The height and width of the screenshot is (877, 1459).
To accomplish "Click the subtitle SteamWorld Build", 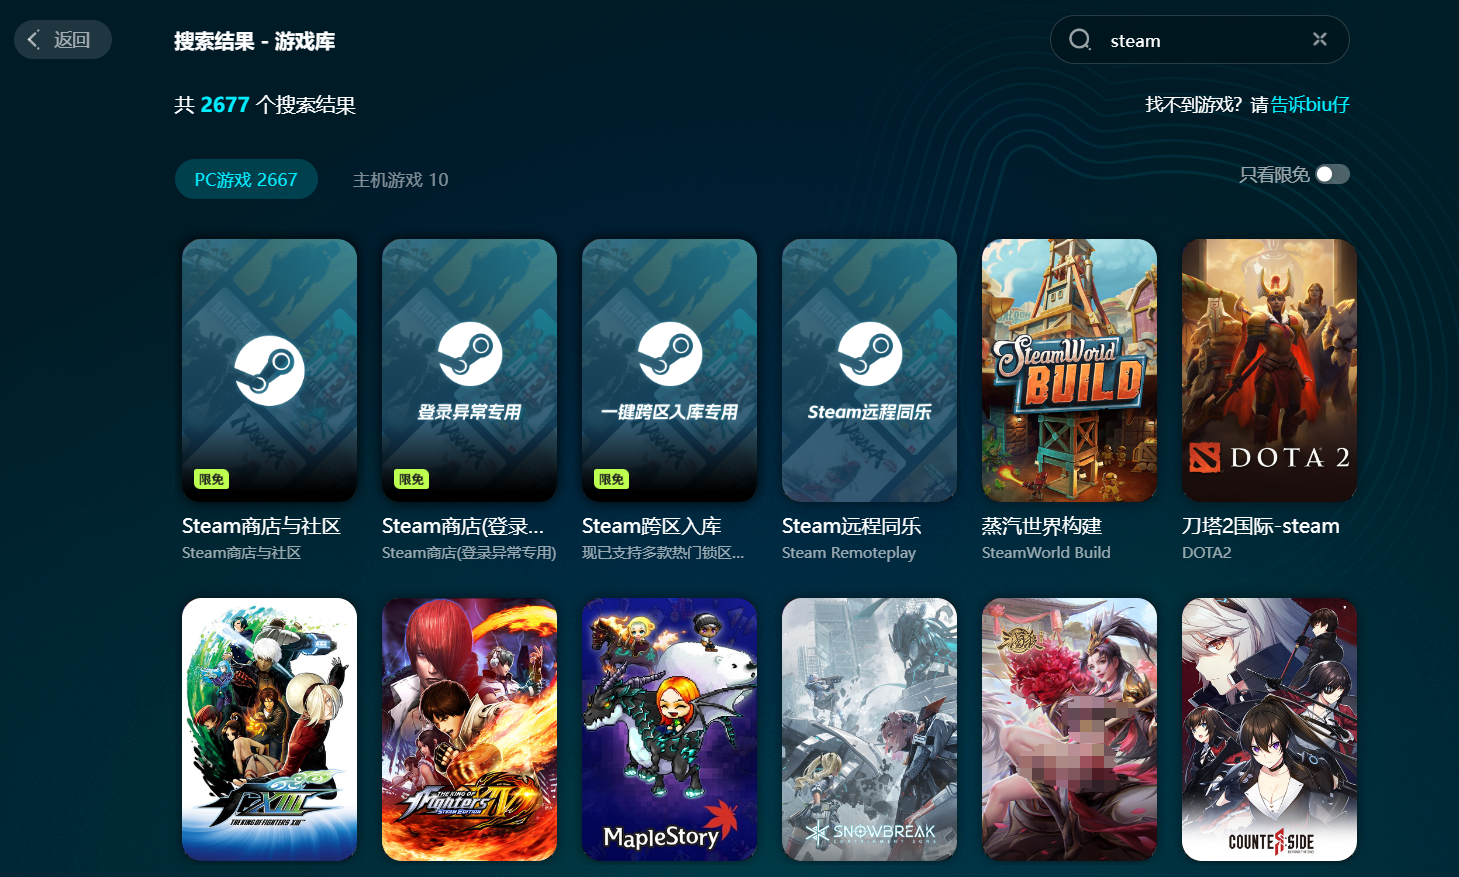I will point(1046,553).
